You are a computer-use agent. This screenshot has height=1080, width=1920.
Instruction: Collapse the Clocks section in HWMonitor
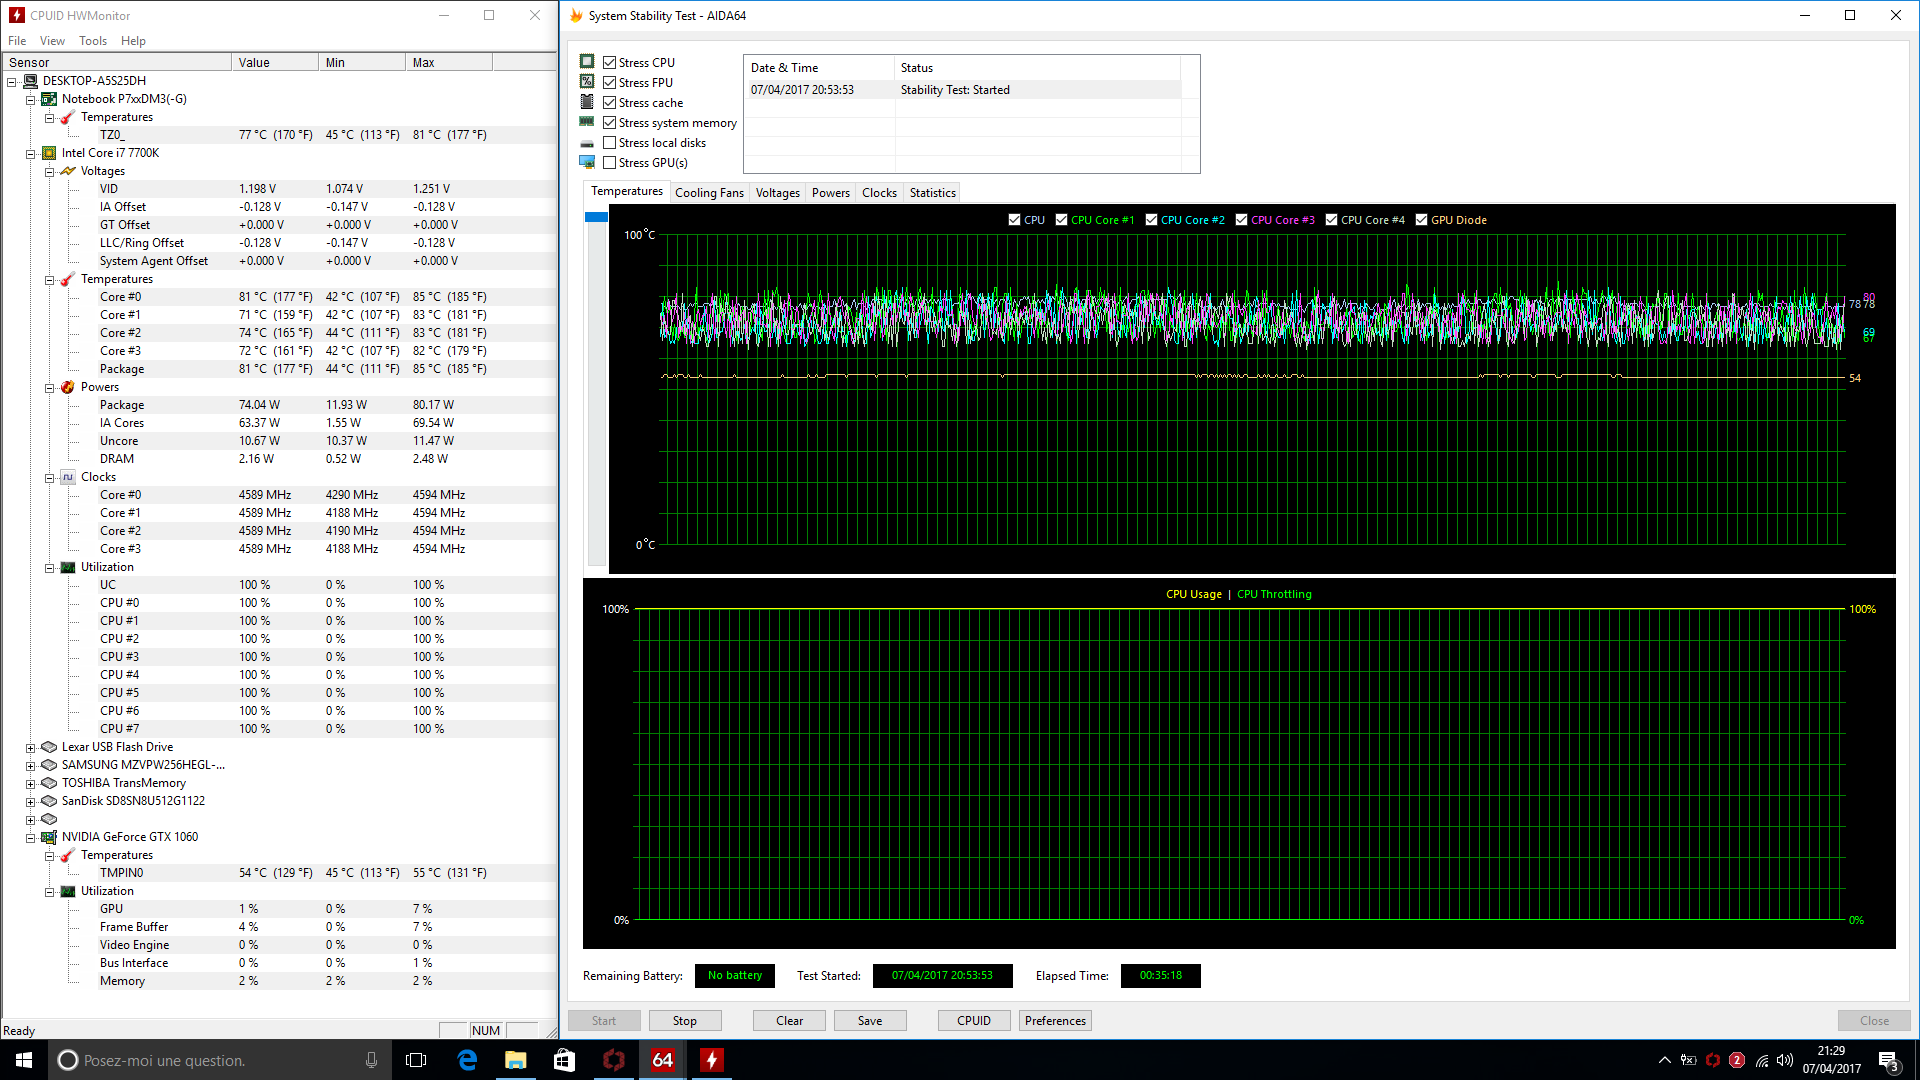pyautogui.click(x=49, y=478)
